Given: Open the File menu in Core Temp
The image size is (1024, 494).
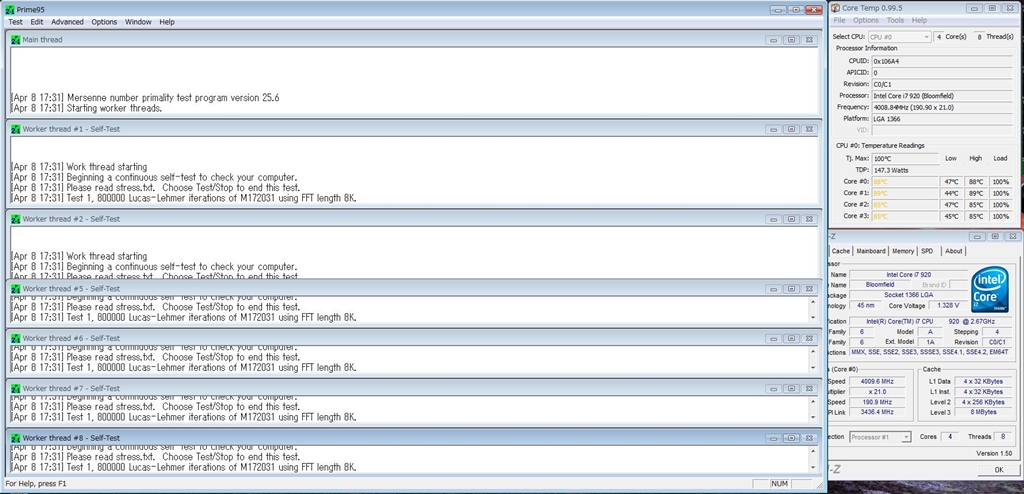Looking at the screenshot, I should 839,20.
